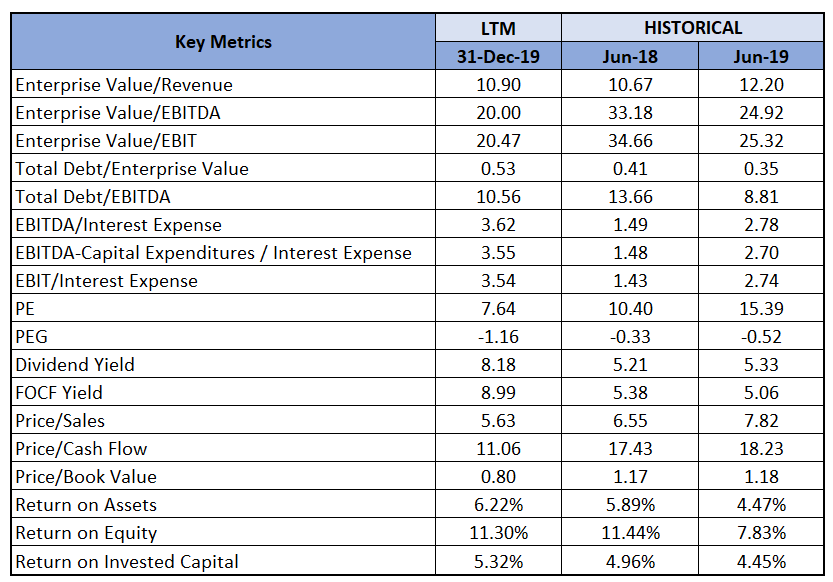Click the 31-Dec-19 date header
Screen dimensions: 833x582
pyautogui.click(x=498, y=56)
